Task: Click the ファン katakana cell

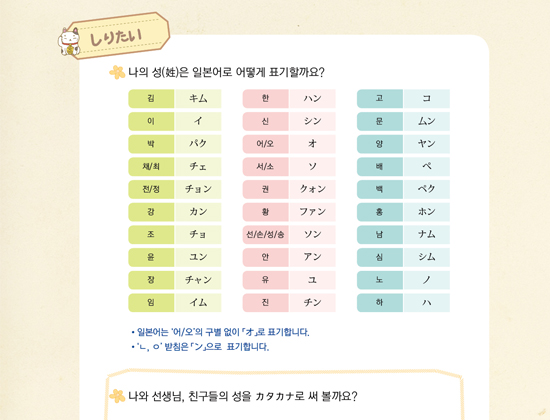Action: [x=313, y=212]
